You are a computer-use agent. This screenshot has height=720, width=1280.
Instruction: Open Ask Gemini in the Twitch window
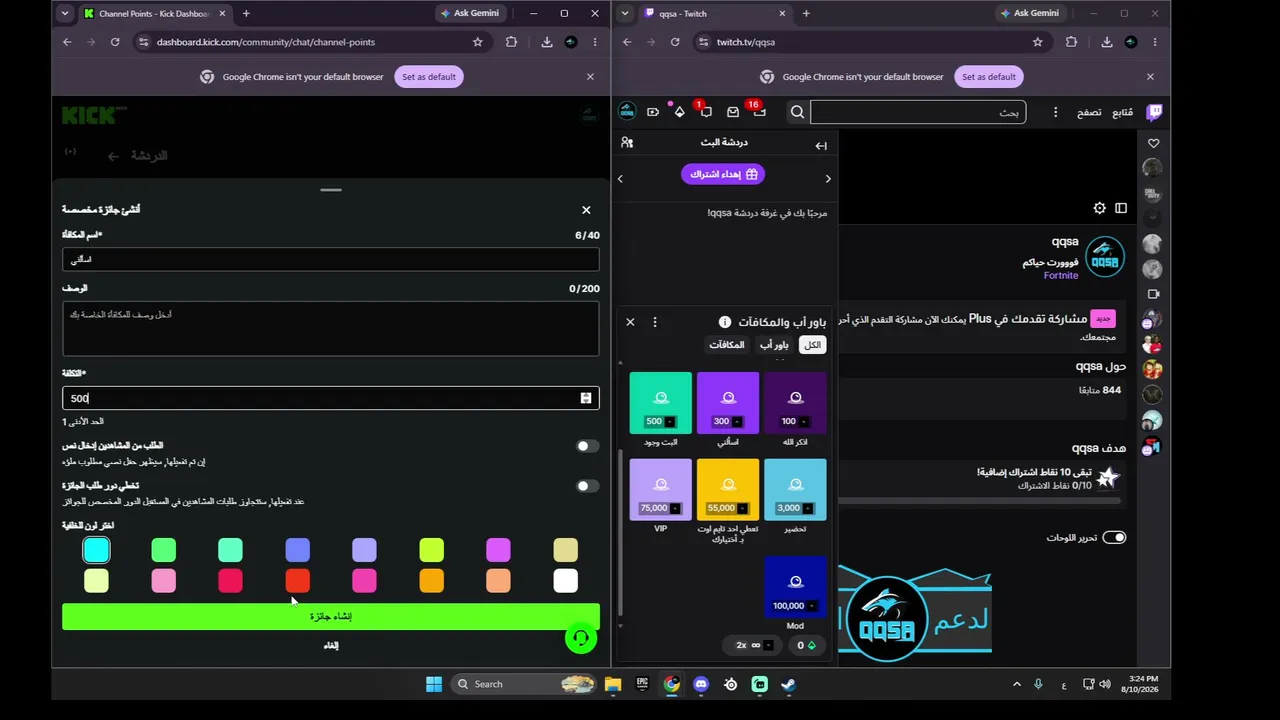[1029, 13]
